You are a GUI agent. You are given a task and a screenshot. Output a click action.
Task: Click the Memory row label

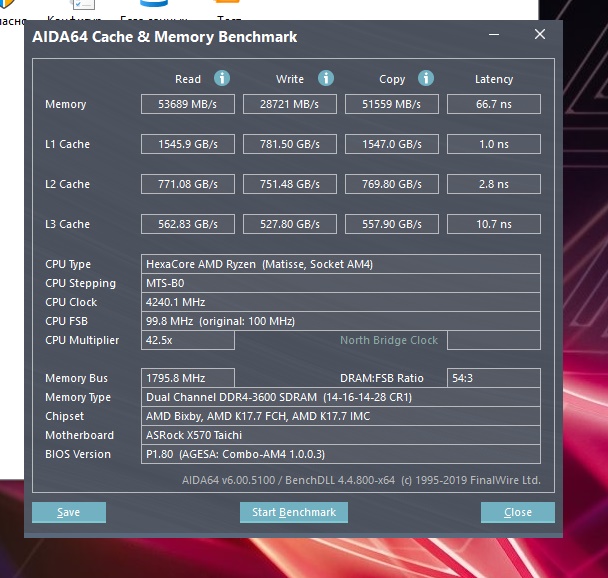(x=66, y=104)
